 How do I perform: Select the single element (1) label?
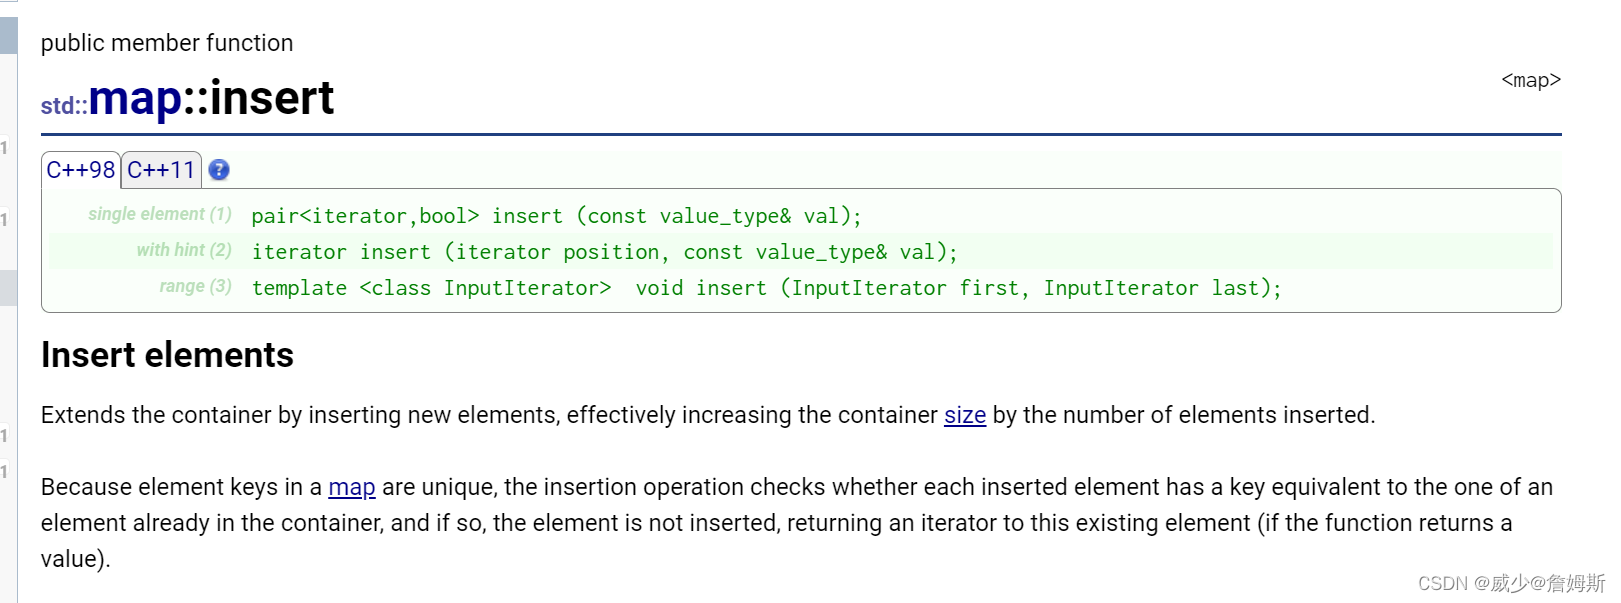coord(160,214)
